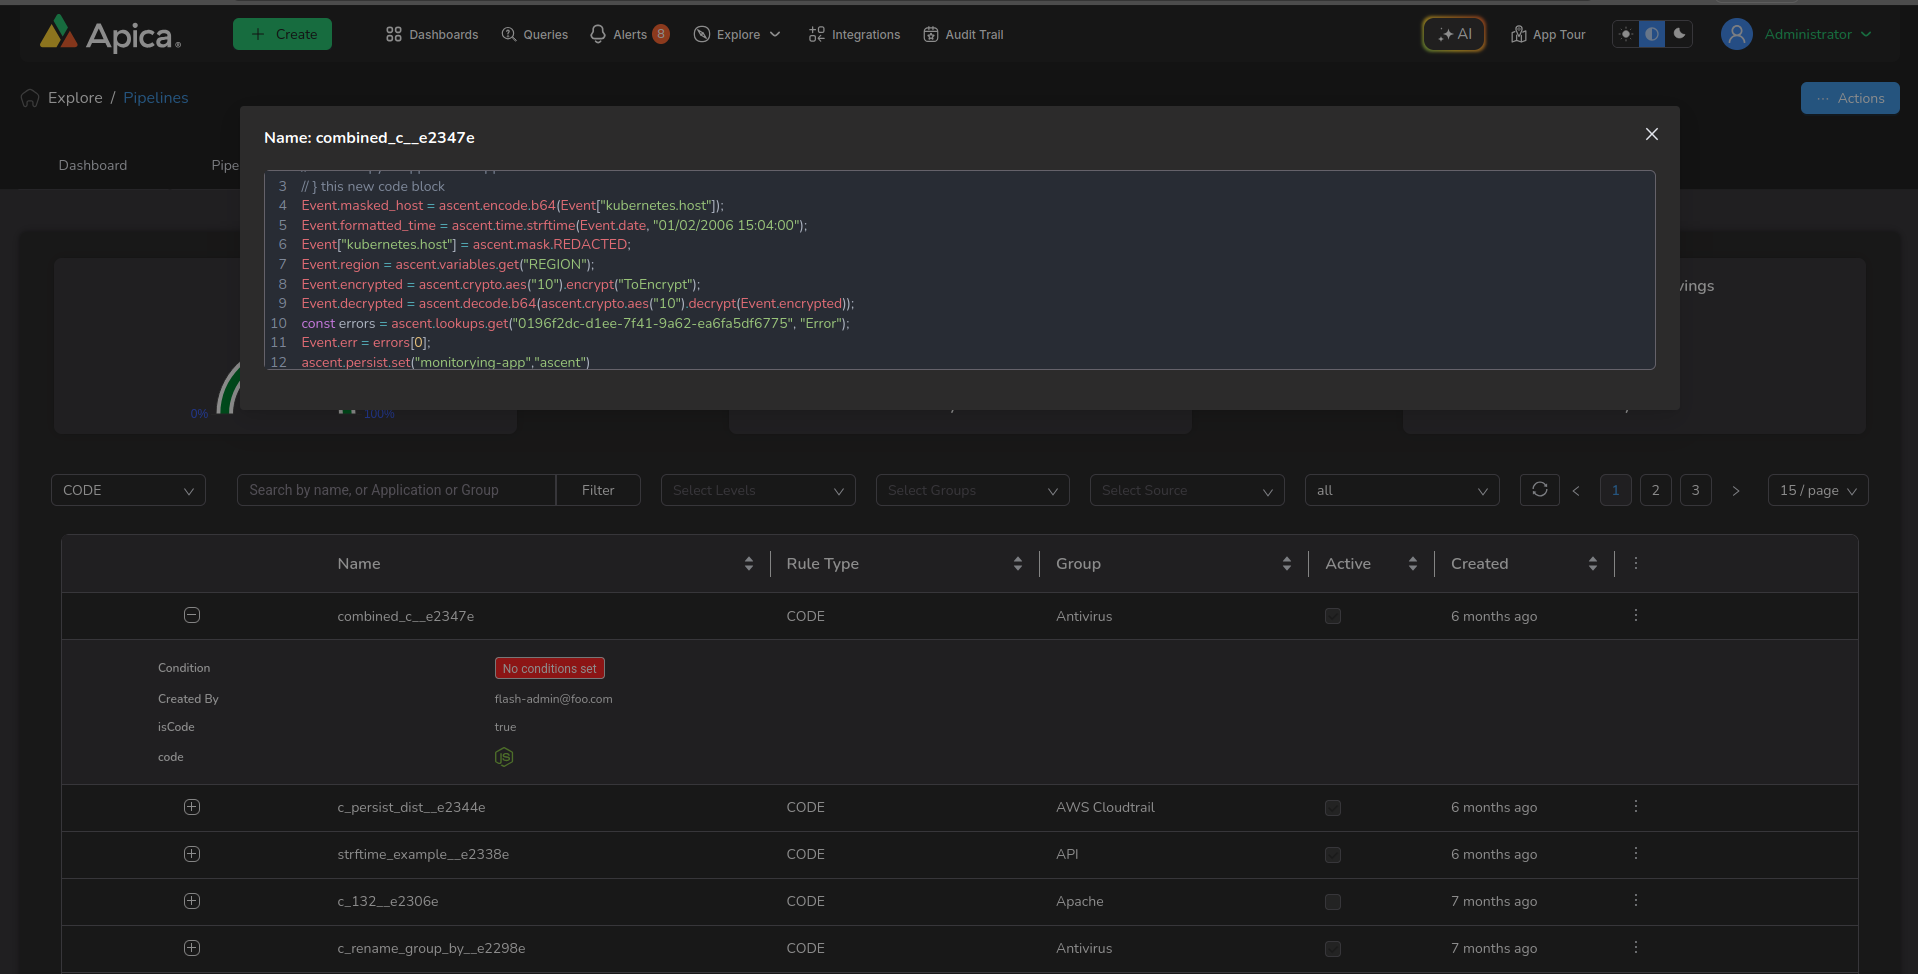Click the JS code icon in row details
Viewport: 1918px width, 974px height.
point(504,757)
